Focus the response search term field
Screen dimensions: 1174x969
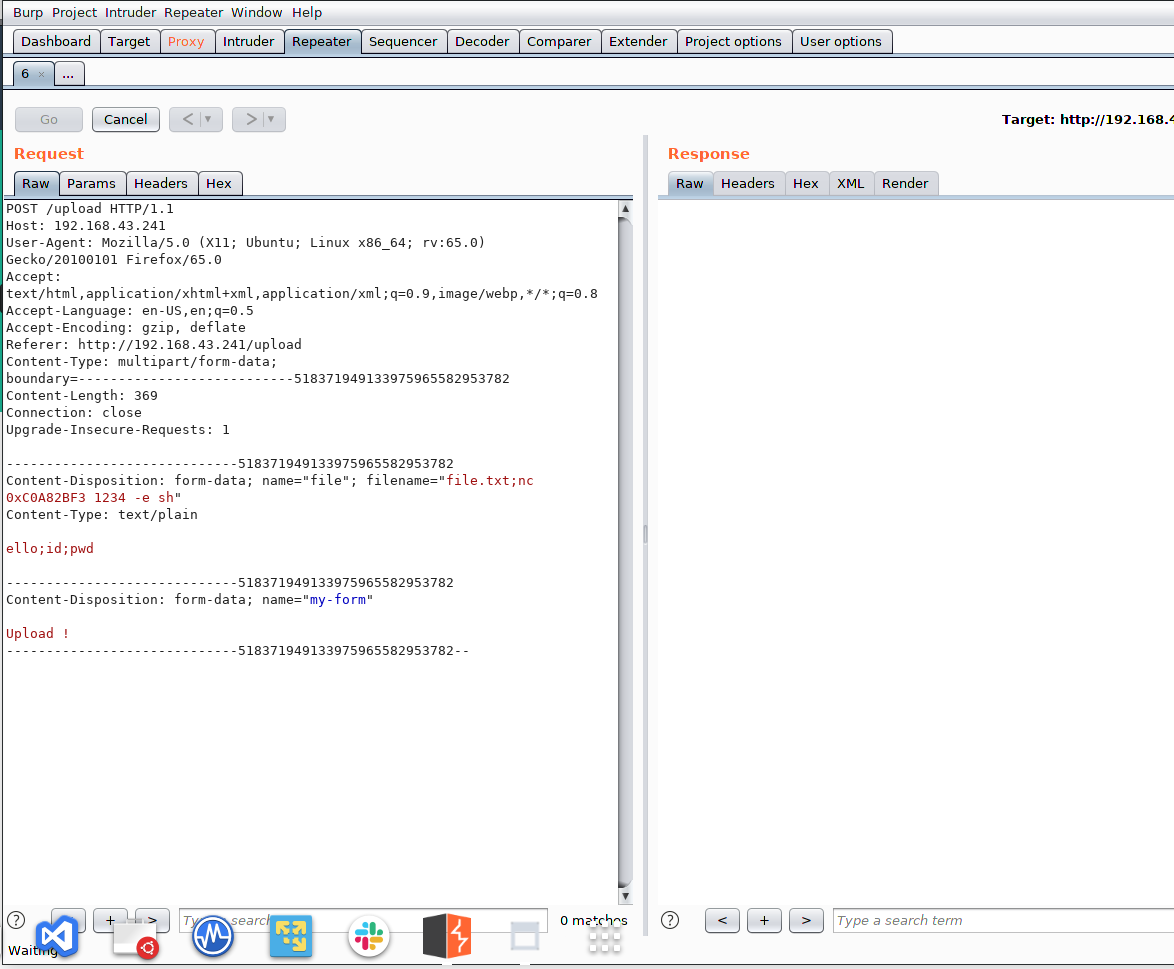(1003, 920)
